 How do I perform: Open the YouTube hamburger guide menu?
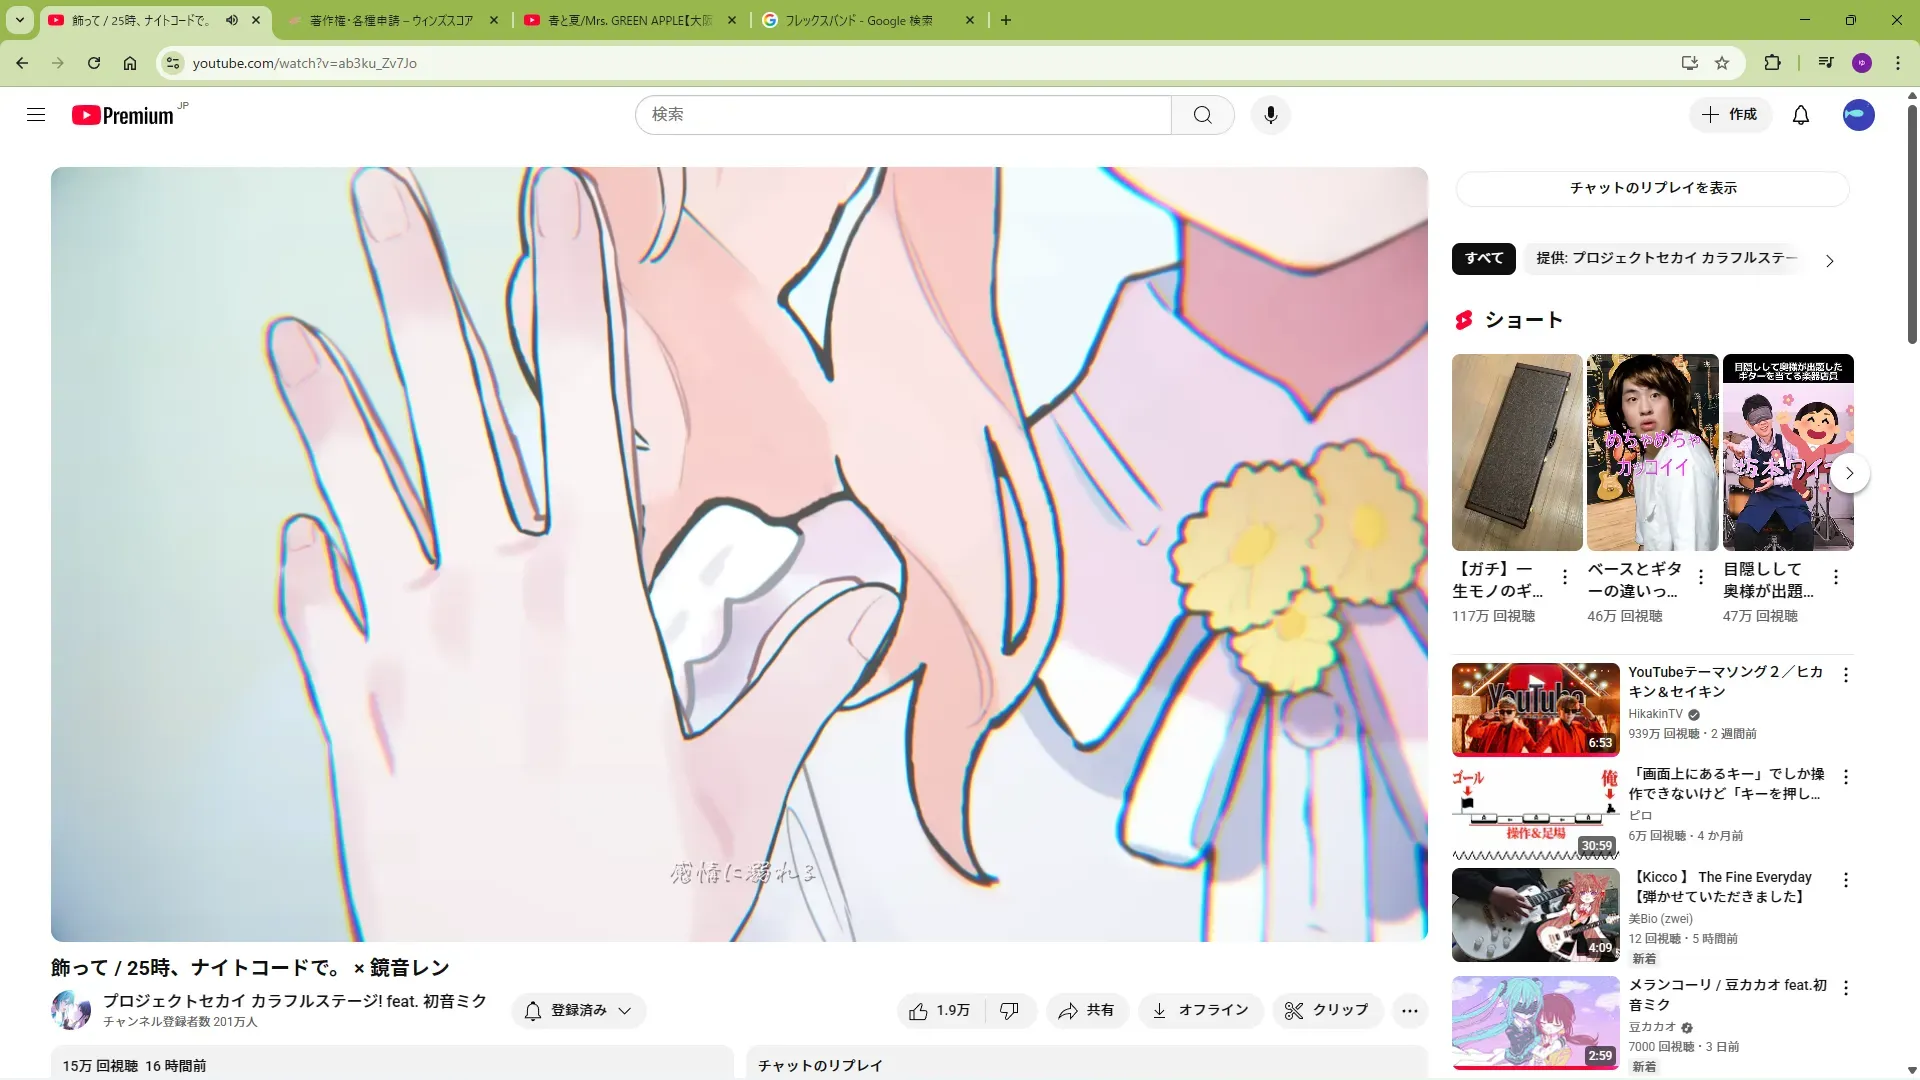coord(36,115)
